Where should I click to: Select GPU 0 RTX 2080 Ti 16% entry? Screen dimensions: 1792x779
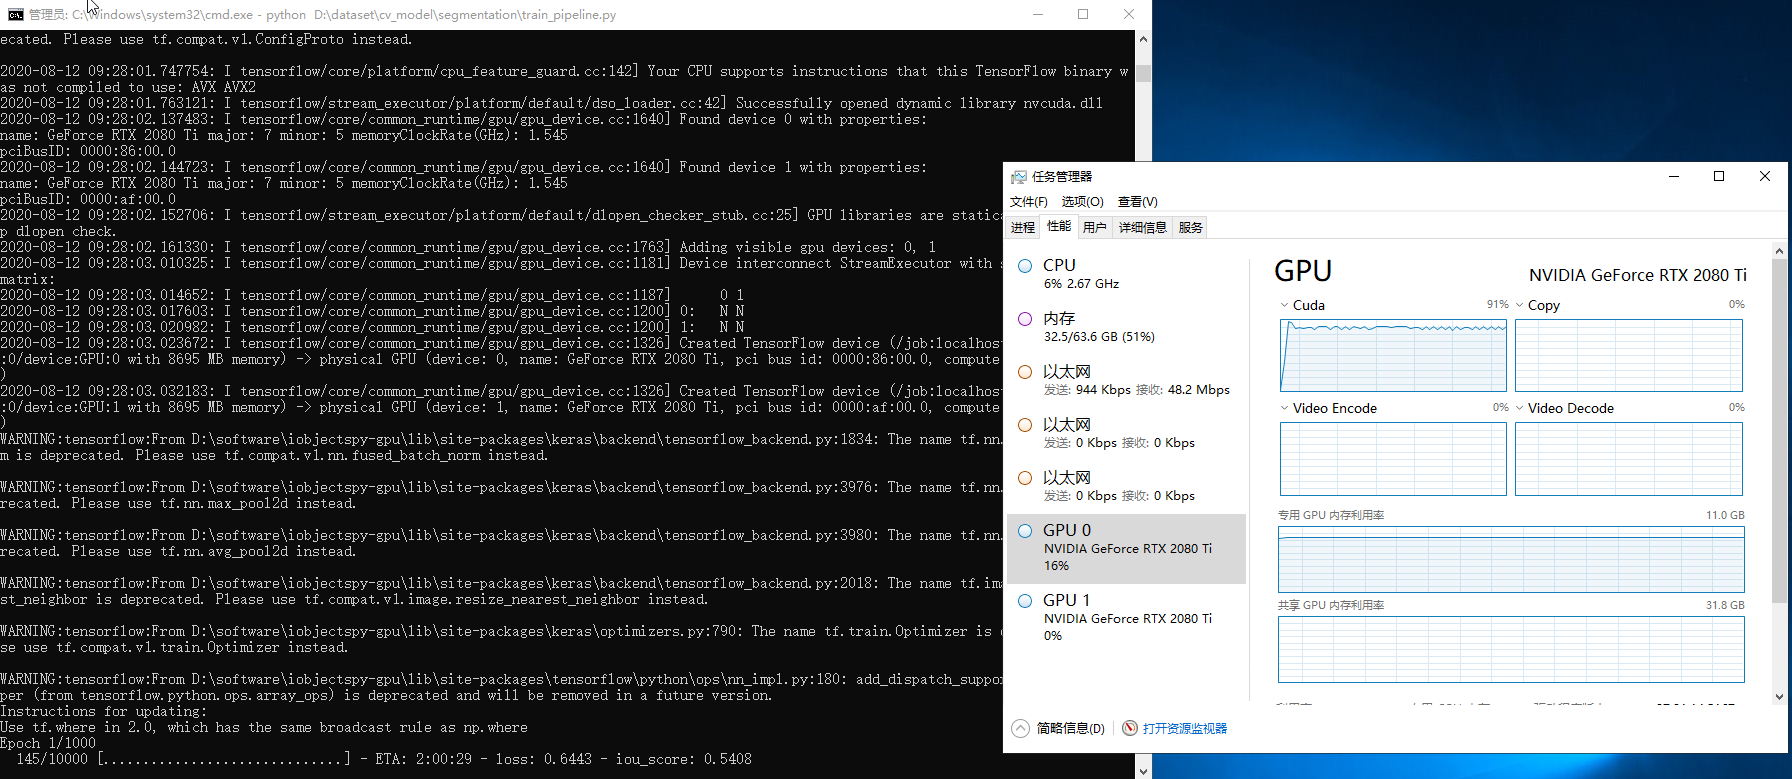pos(1126,548)
